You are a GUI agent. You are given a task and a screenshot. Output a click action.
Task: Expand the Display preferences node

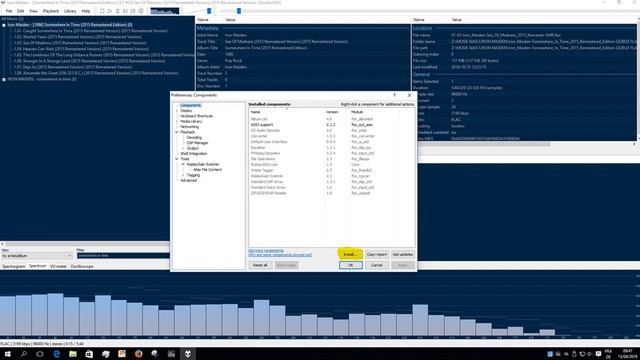177,111
